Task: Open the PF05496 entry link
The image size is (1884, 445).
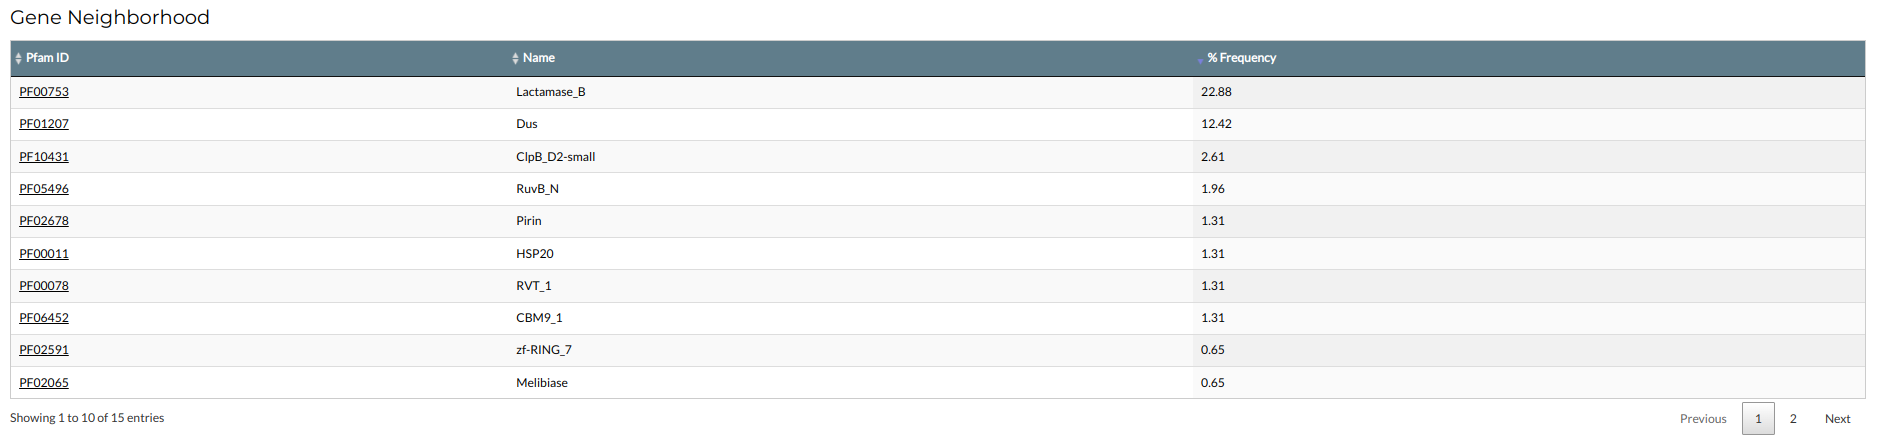Action: [x=44, y=189]
